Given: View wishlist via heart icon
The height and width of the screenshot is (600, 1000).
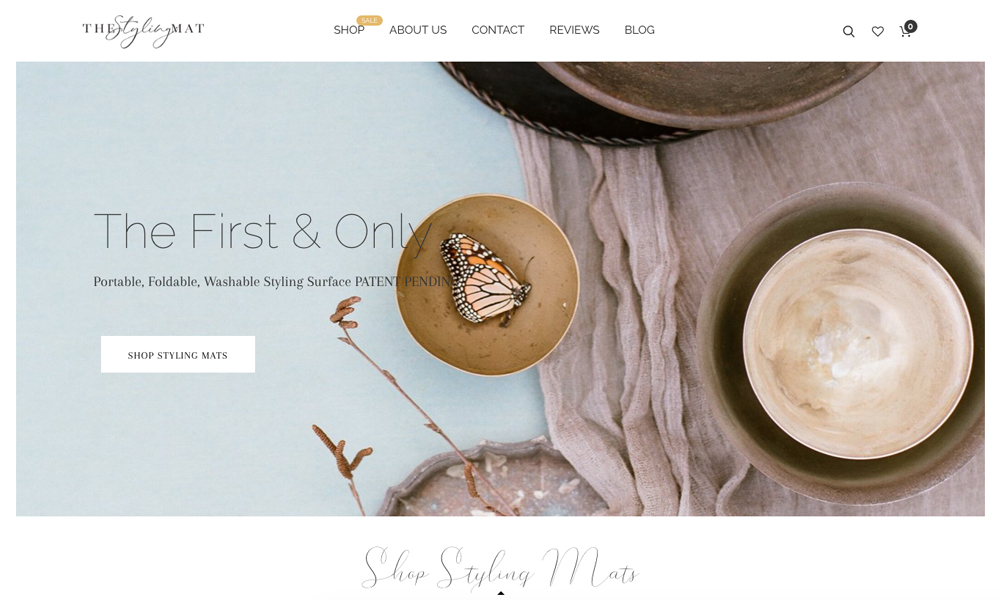Looking at the screenshot, I should point(878,31).
